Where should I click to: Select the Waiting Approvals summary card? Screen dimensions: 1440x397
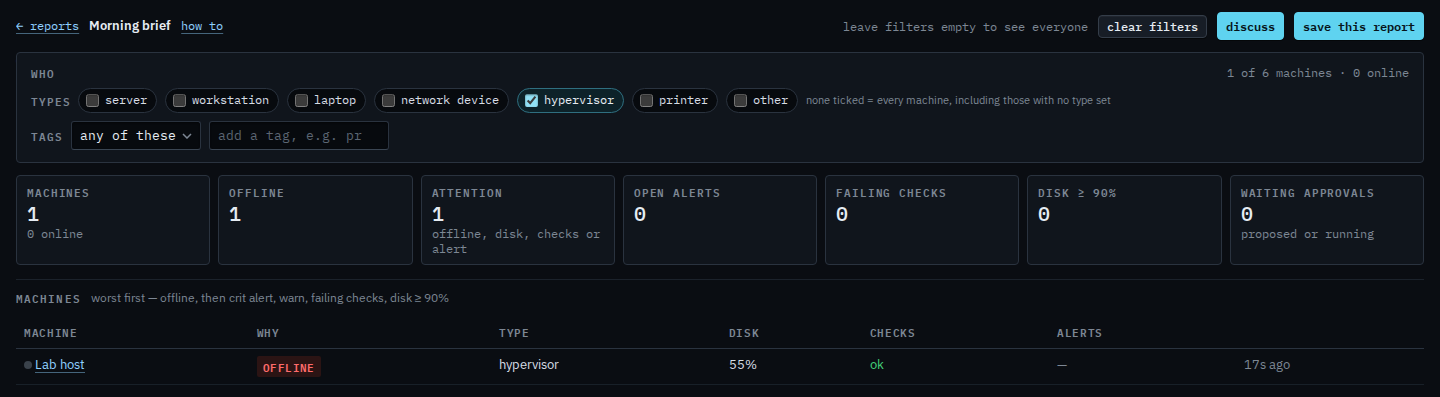click(x=1326, y=220)
